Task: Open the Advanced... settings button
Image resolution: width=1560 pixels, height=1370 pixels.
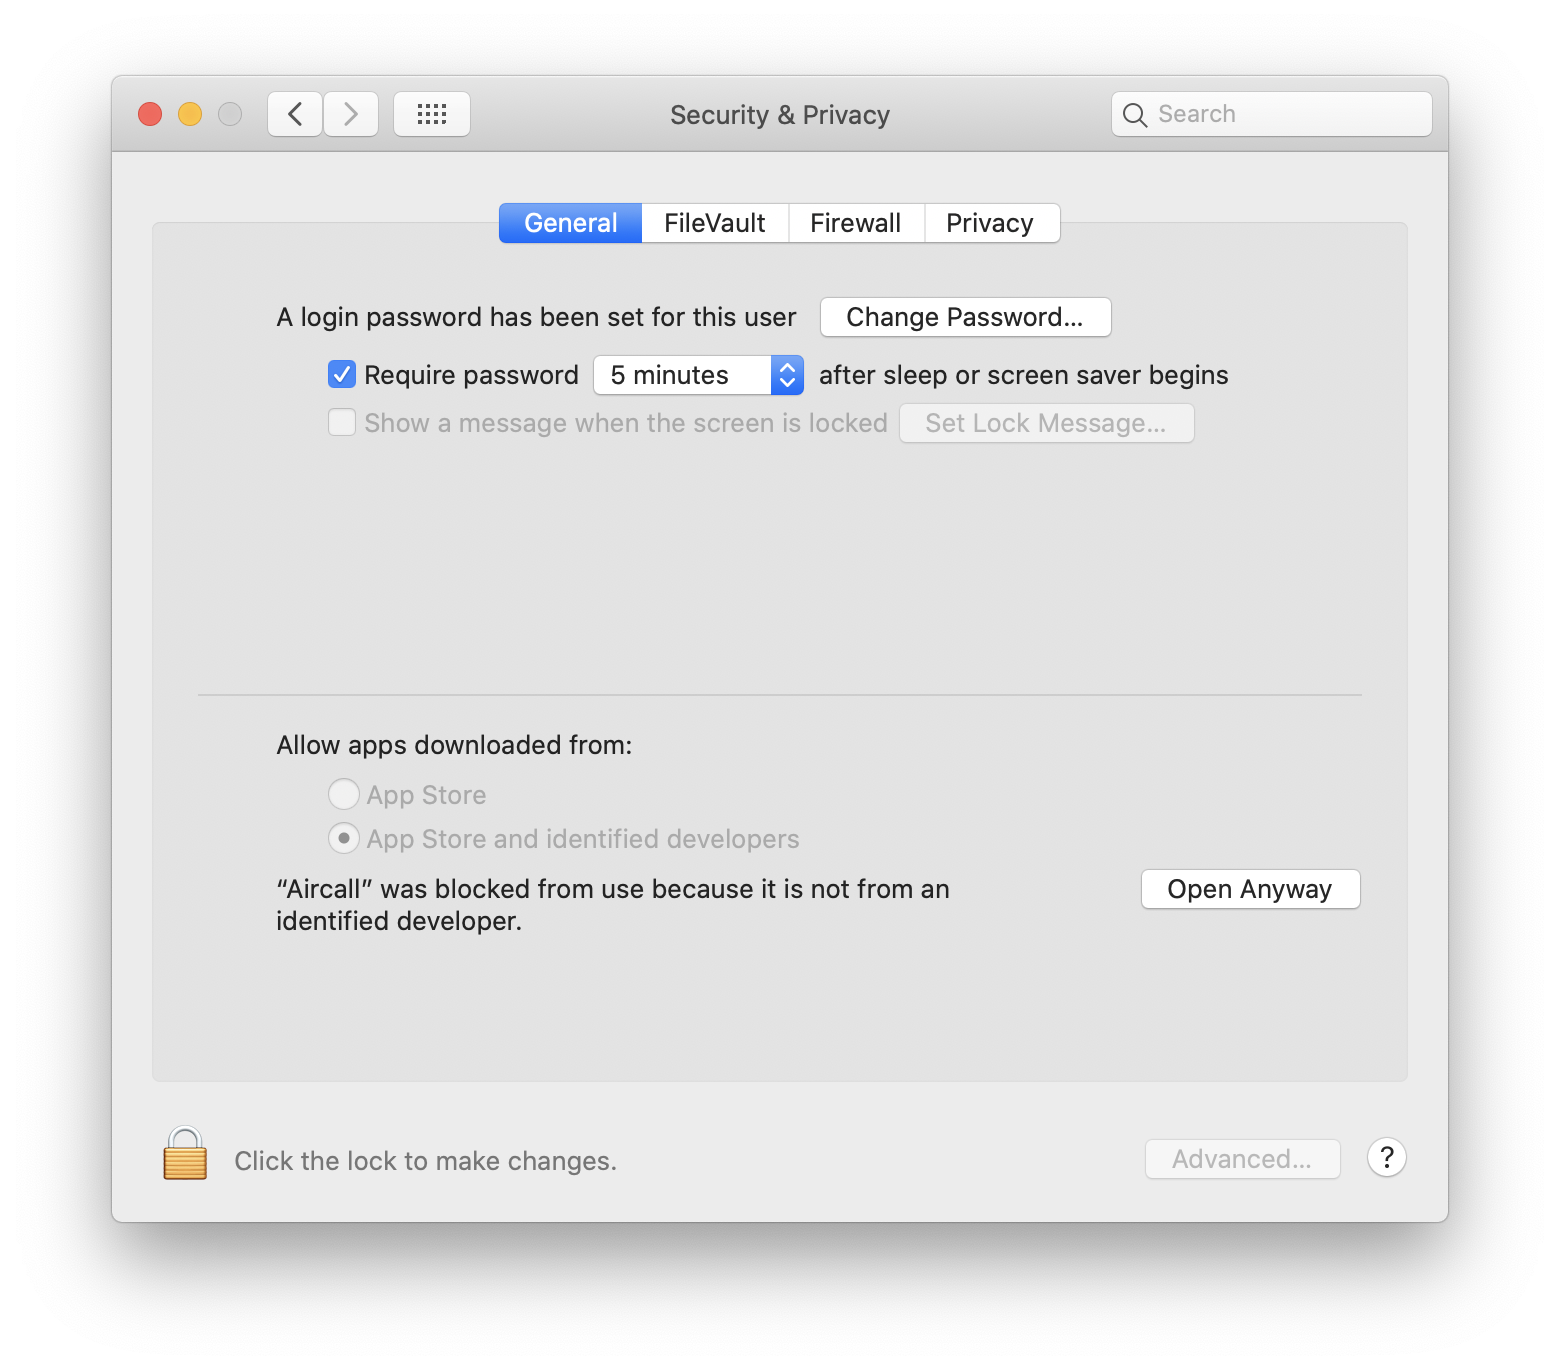Action: (x=1243, y=1159)
